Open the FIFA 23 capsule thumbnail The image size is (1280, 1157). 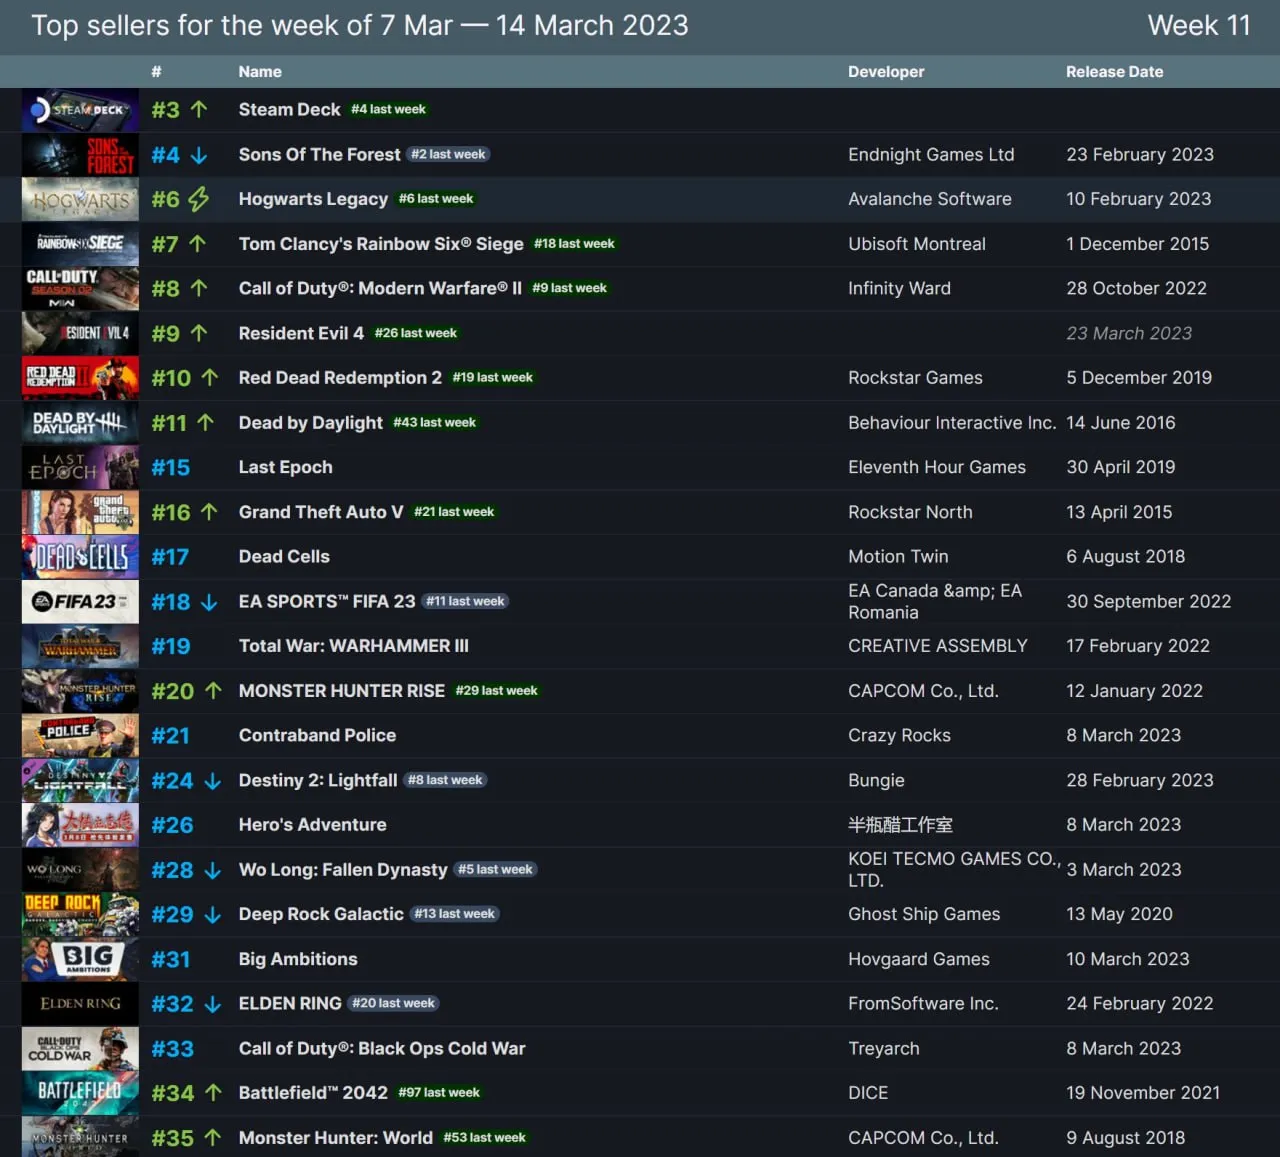click(80, 601)
